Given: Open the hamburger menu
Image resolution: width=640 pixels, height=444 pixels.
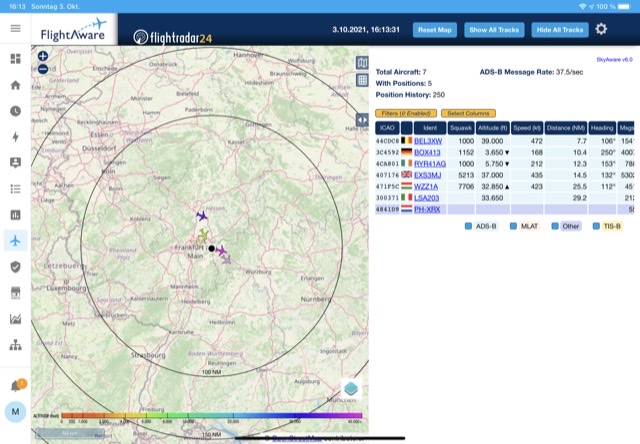Looking at the screenshot, I should 16,28.
